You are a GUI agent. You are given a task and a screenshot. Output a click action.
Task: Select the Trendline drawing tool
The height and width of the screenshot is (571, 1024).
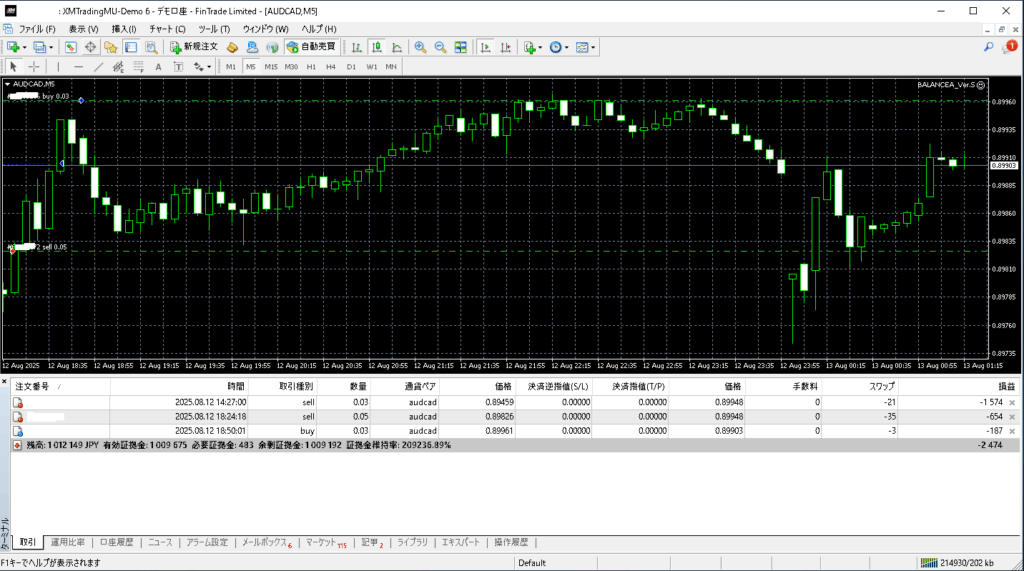click(98, 67)
